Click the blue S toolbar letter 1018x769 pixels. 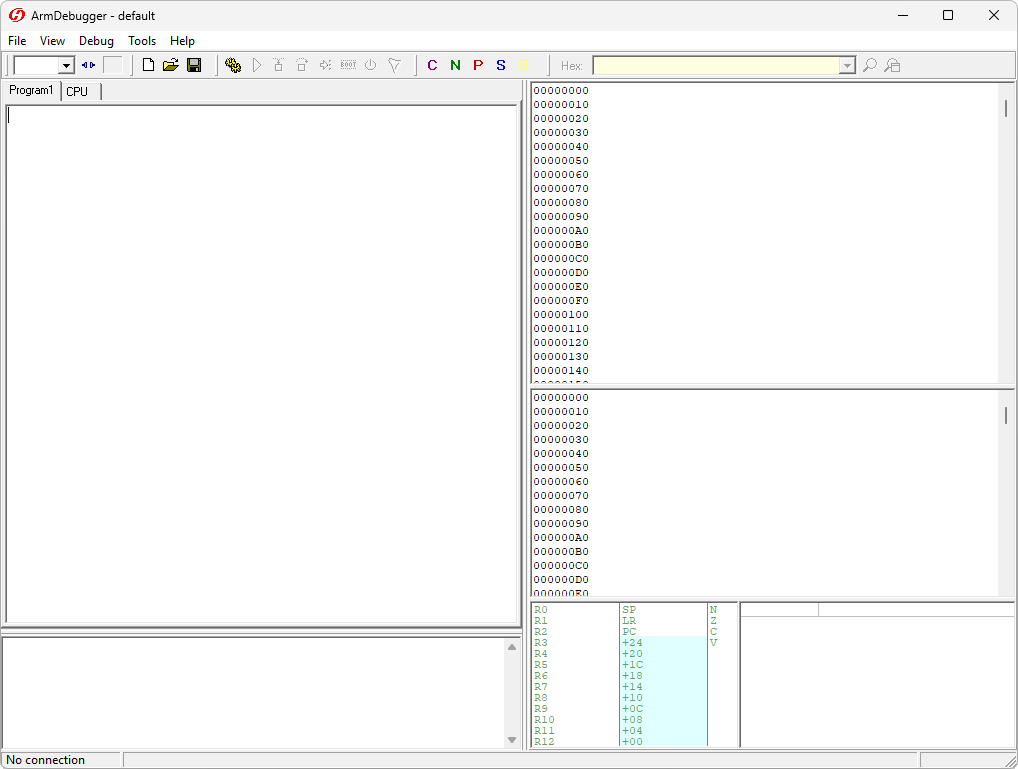(x=501, y=65)
